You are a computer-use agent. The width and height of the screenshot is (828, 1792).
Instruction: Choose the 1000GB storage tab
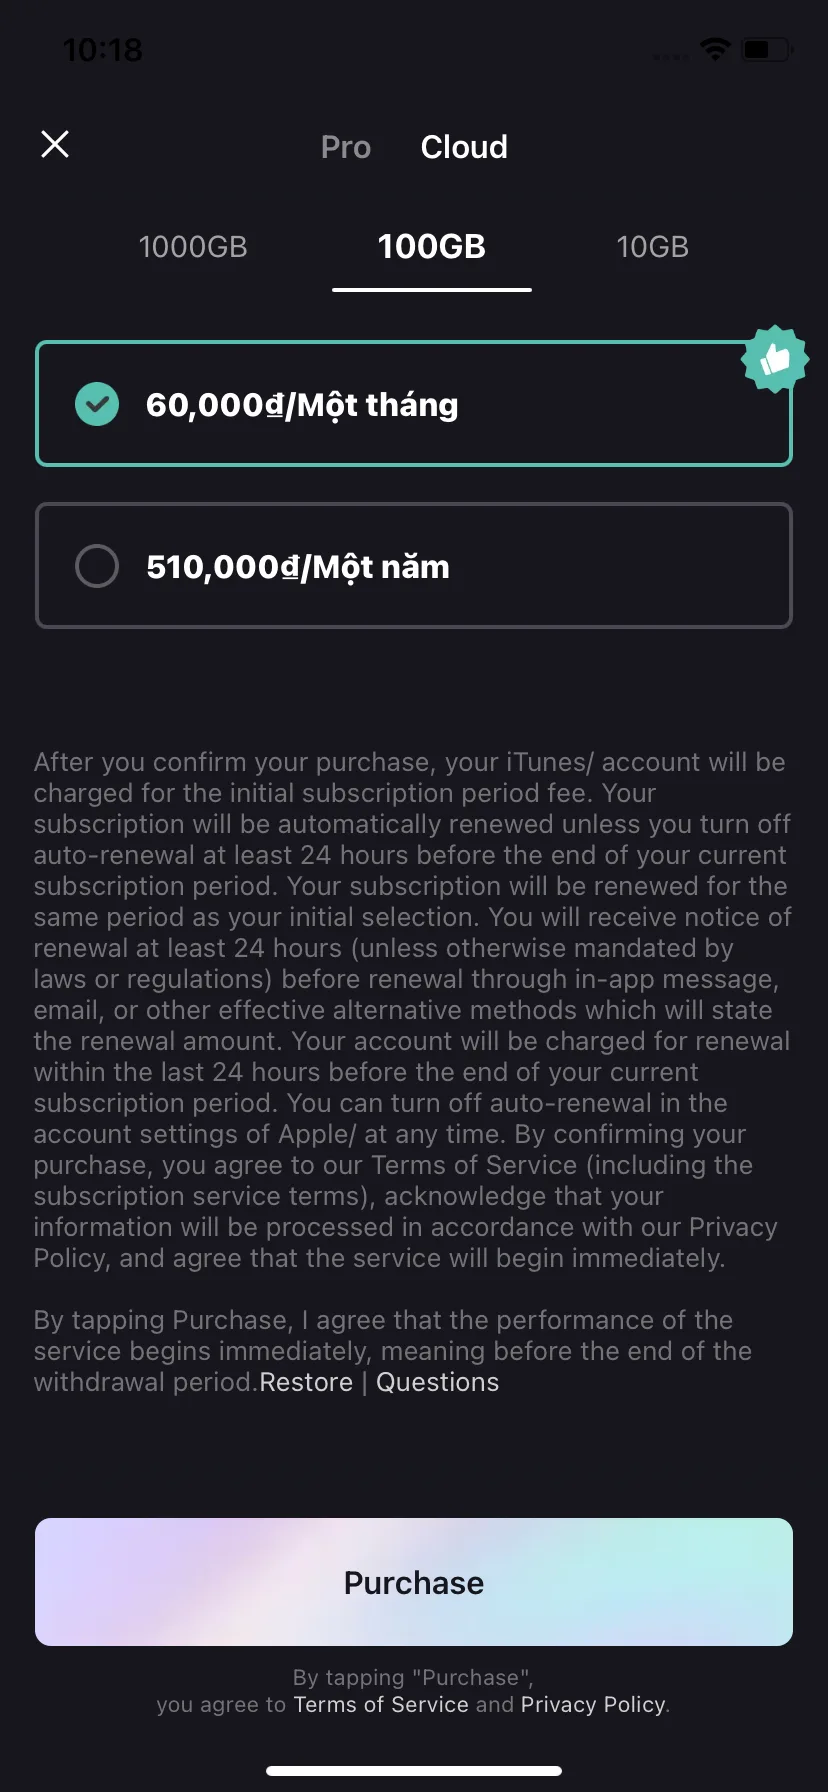coord(193,247)
